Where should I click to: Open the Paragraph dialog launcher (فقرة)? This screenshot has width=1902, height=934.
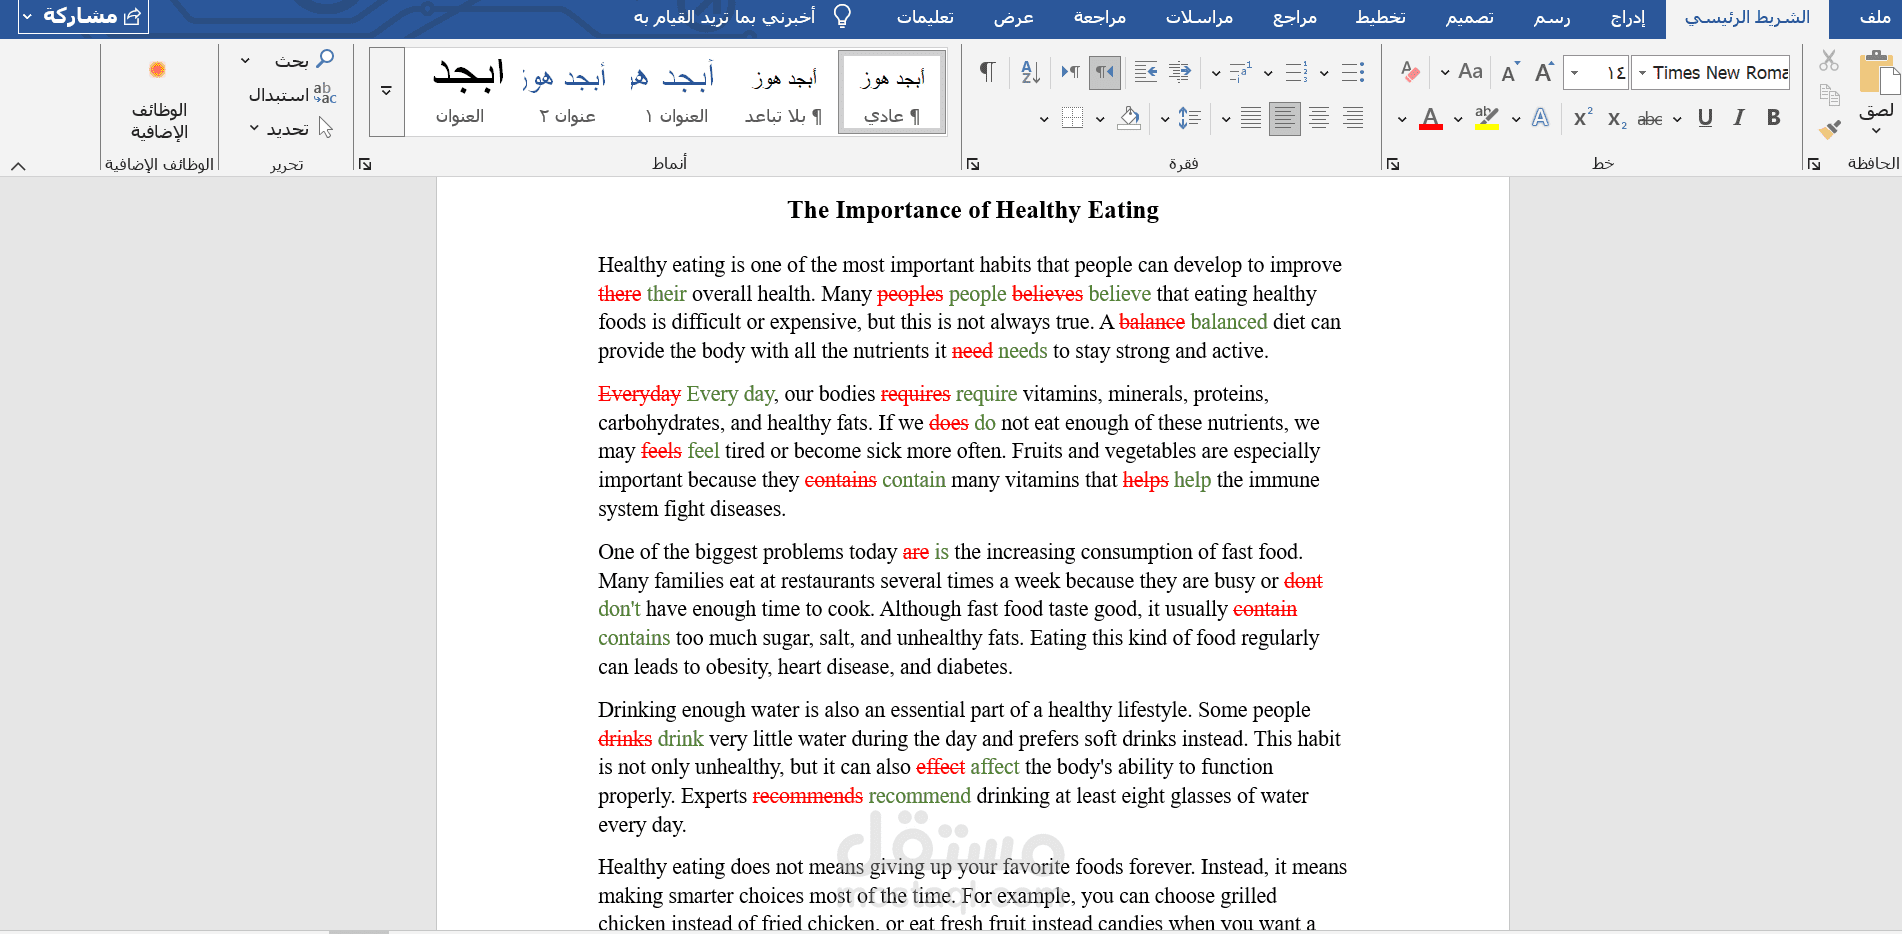[973, 164]
